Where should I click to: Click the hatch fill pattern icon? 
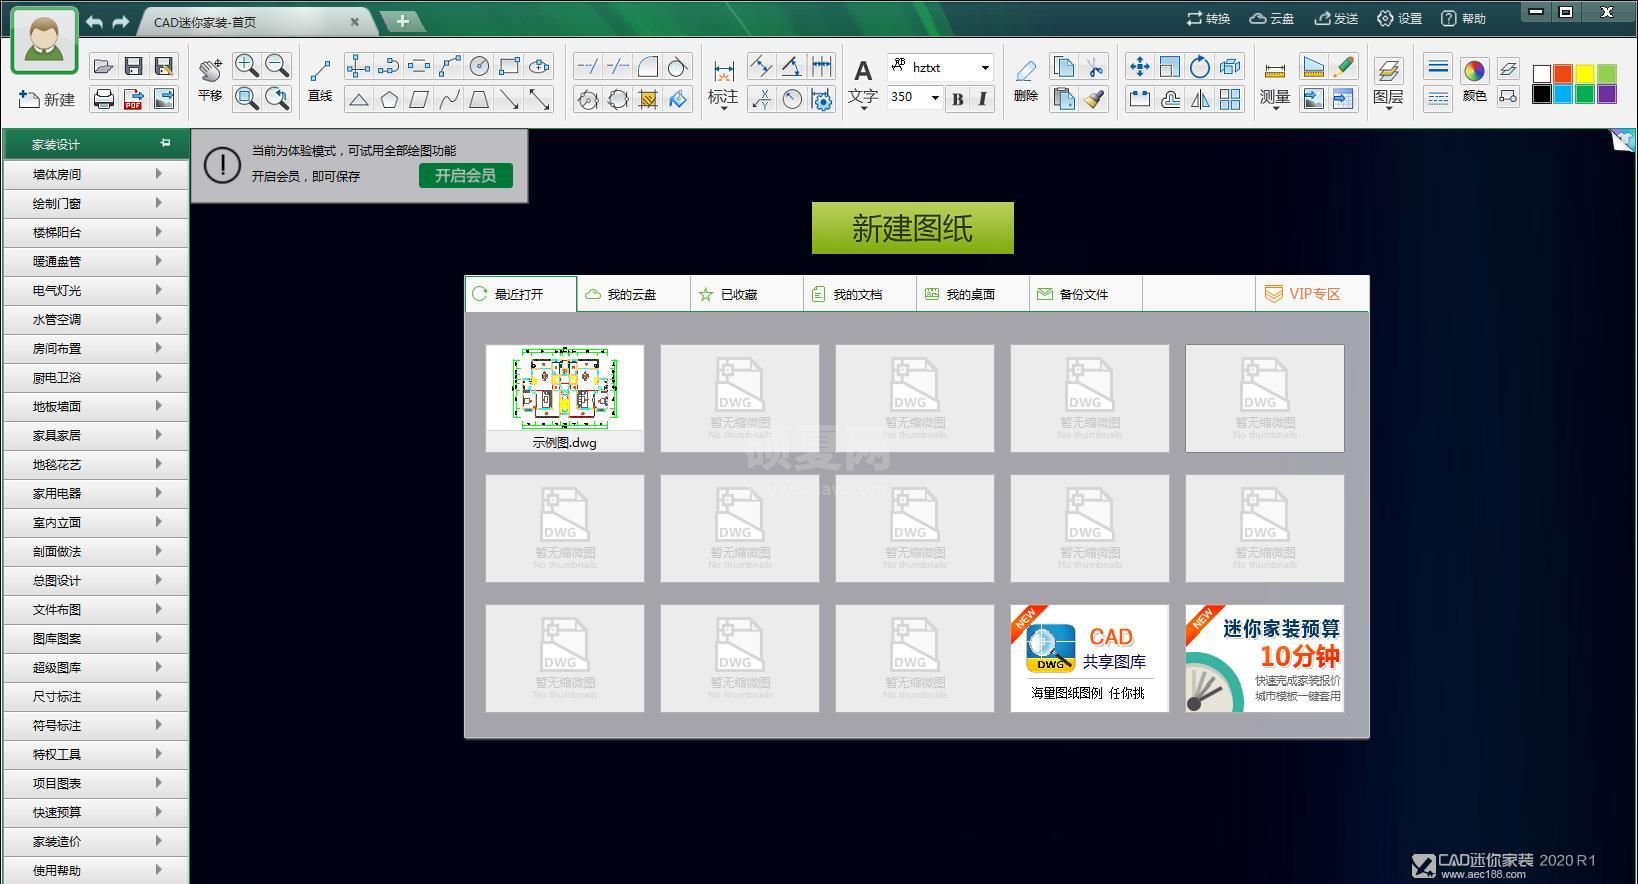pos(648,98)
